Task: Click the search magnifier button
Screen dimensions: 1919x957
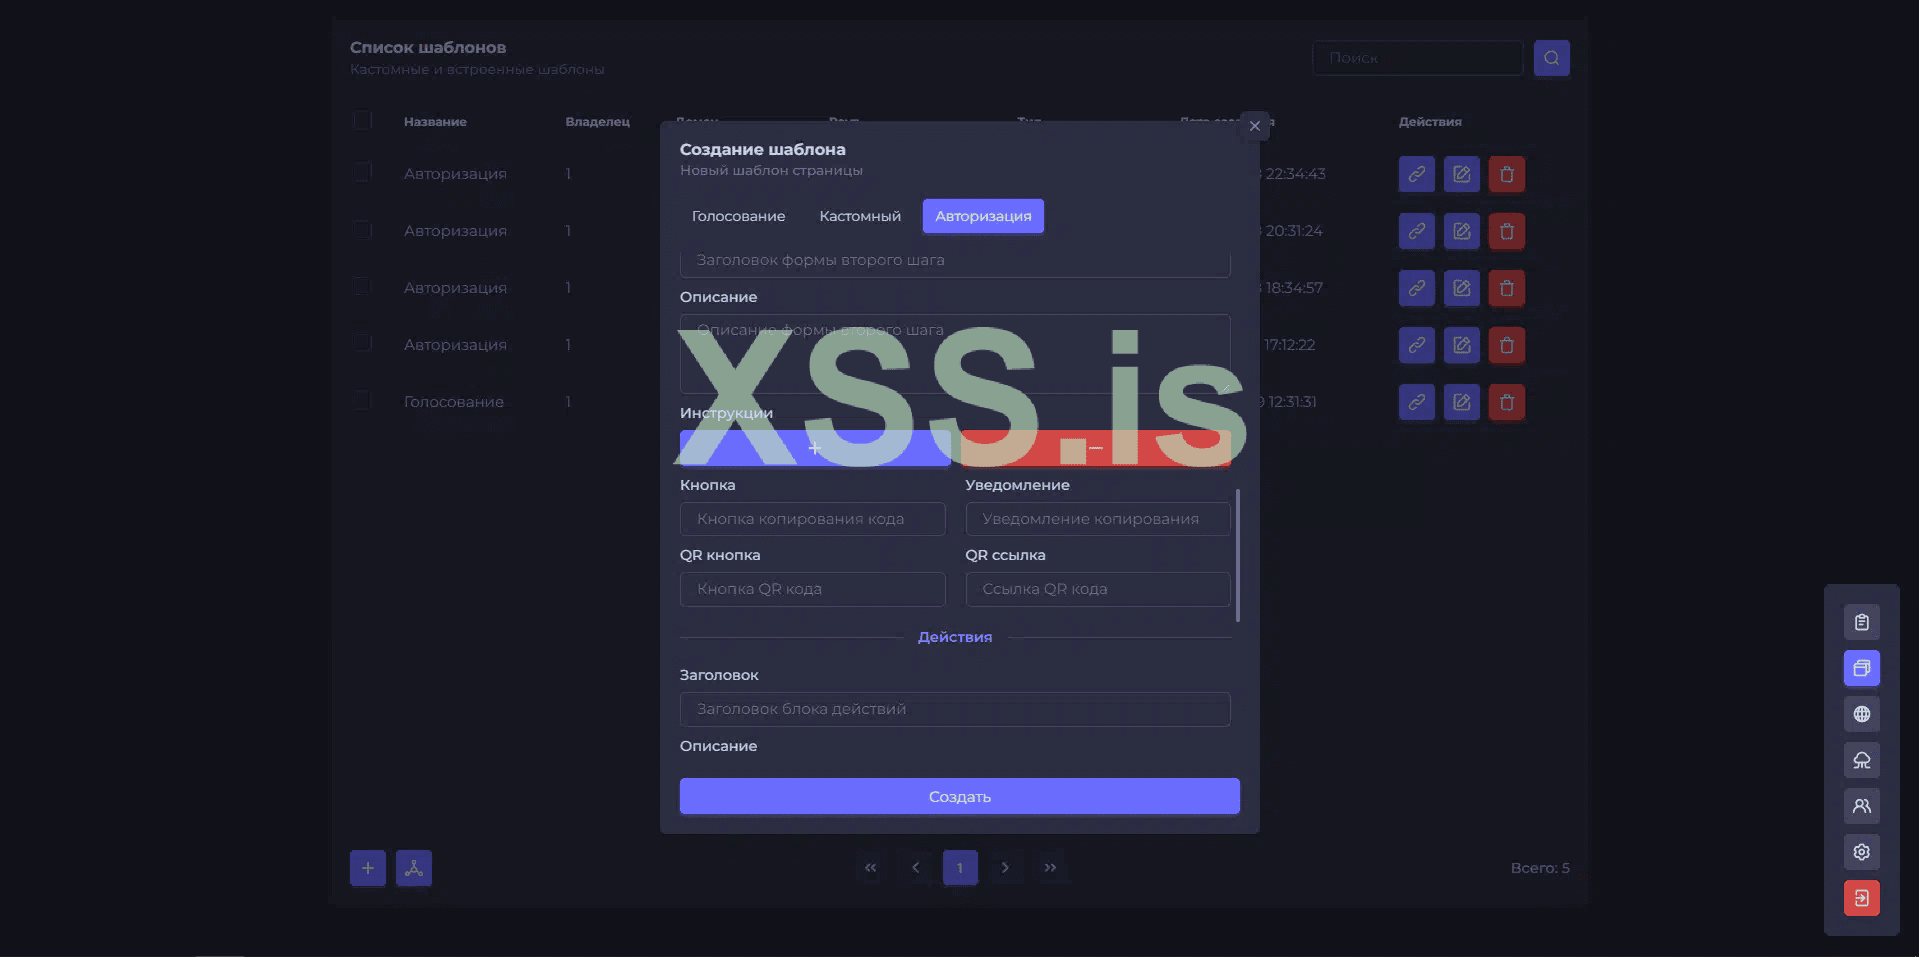Action: pos(1551,58)
